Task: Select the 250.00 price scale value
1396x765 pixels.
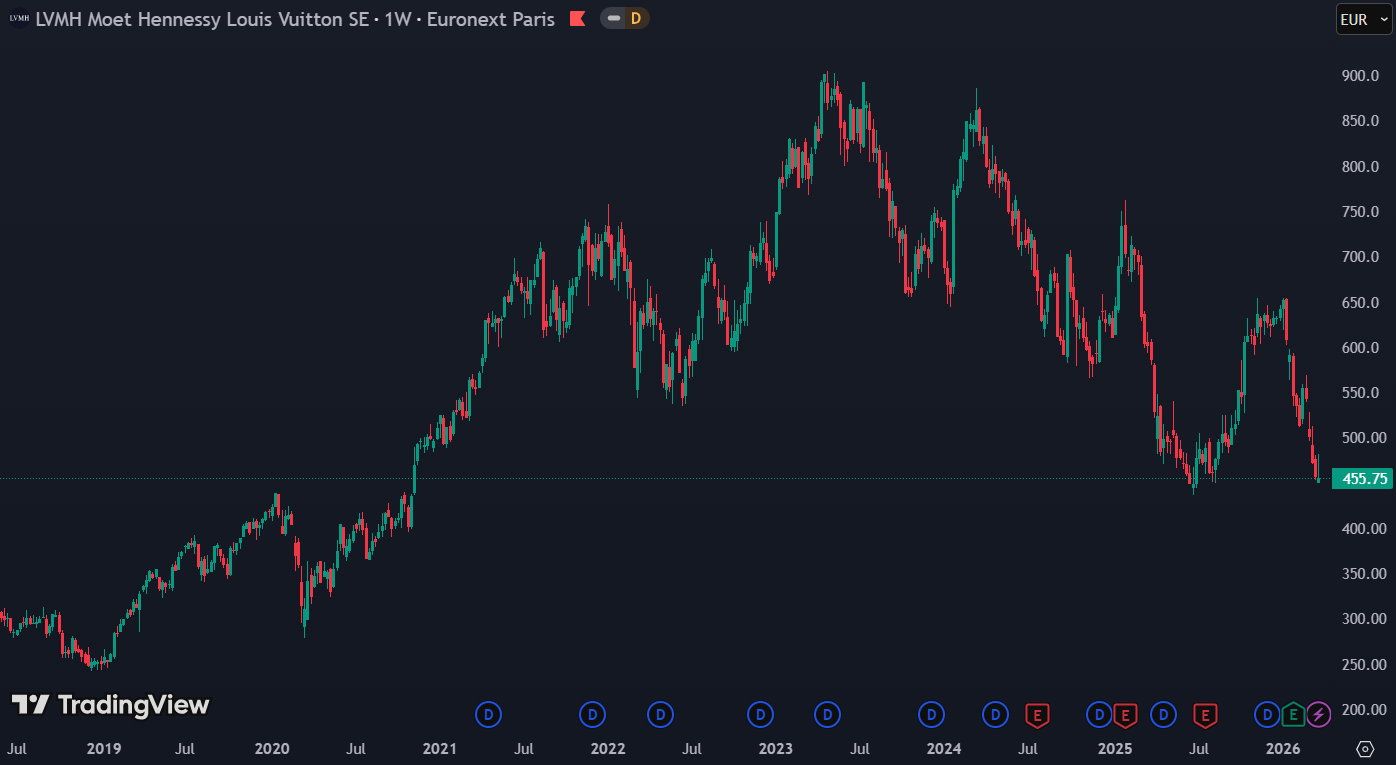Action: [1364, 665]
